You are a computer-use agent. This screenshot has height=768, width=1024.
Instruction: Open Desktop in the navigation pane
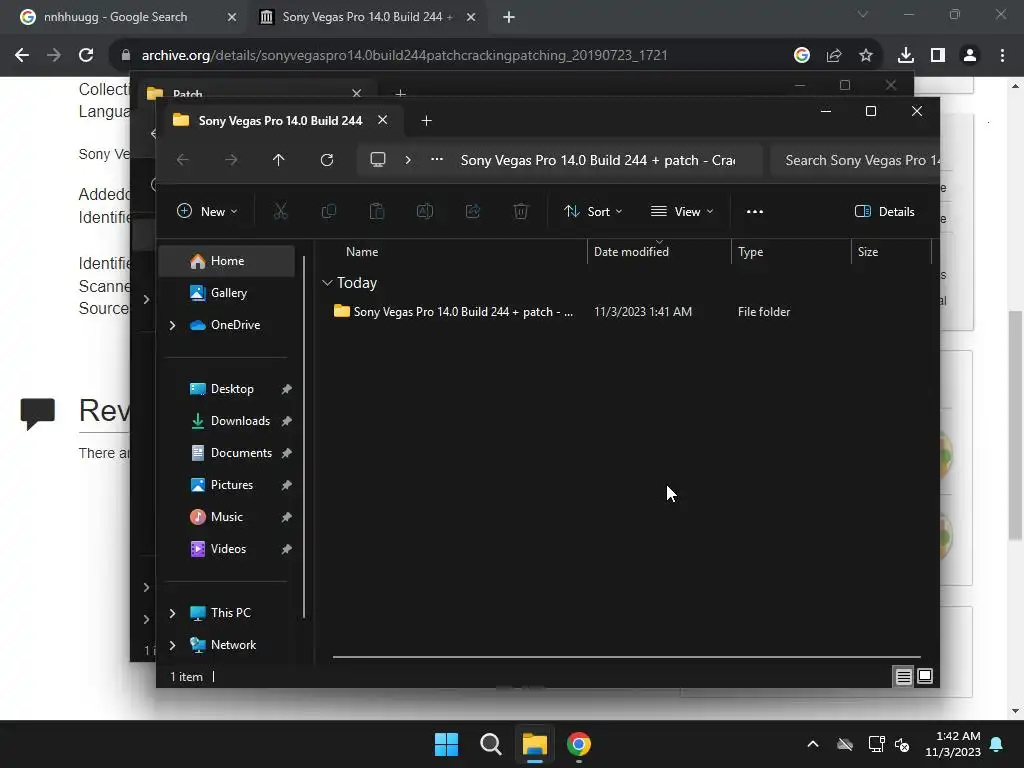click(x=227, y=389)
